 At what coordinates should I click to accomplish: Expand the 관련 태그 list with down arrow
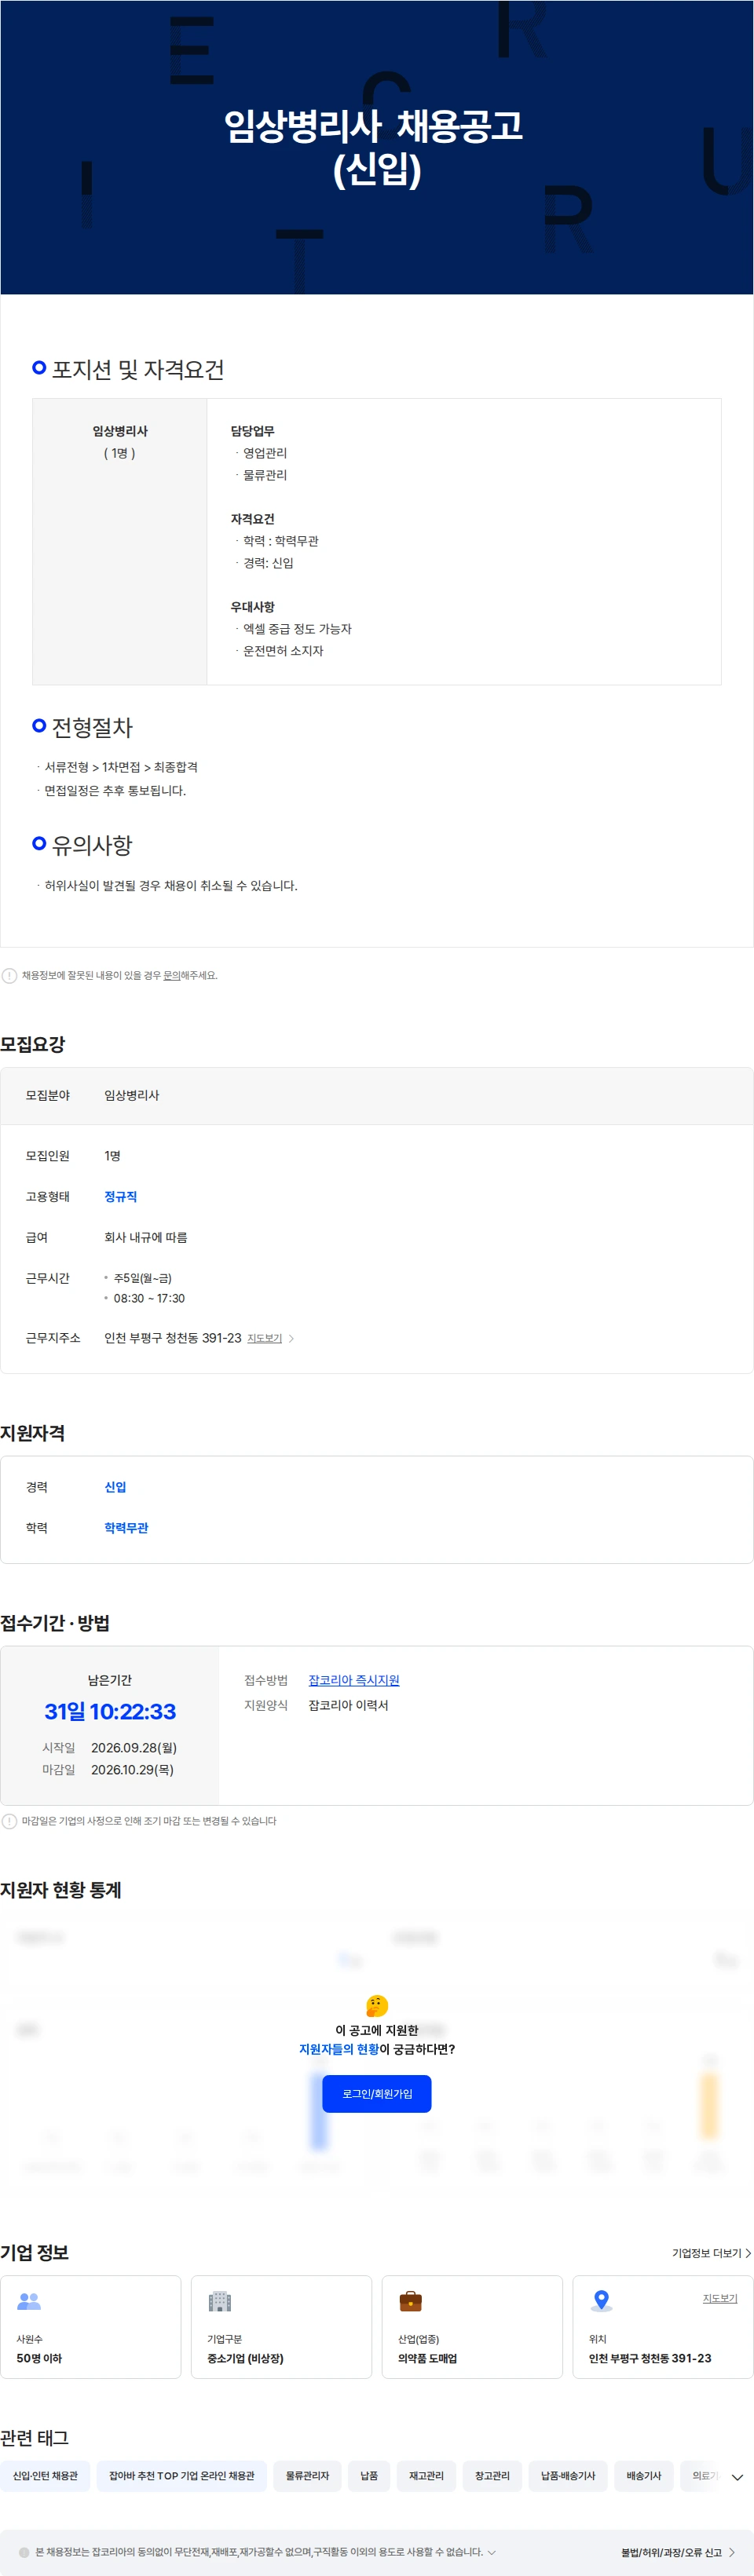737,2477
